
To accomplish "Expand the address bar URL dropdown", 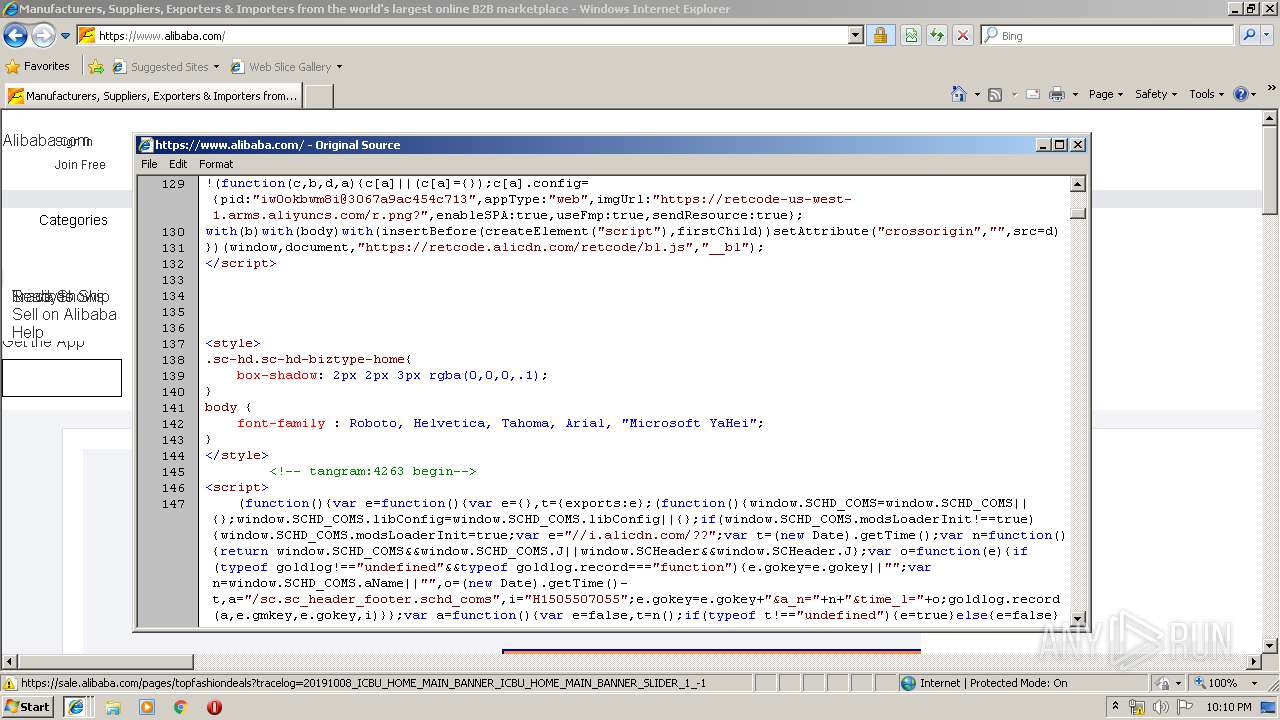I will [855, 36].
